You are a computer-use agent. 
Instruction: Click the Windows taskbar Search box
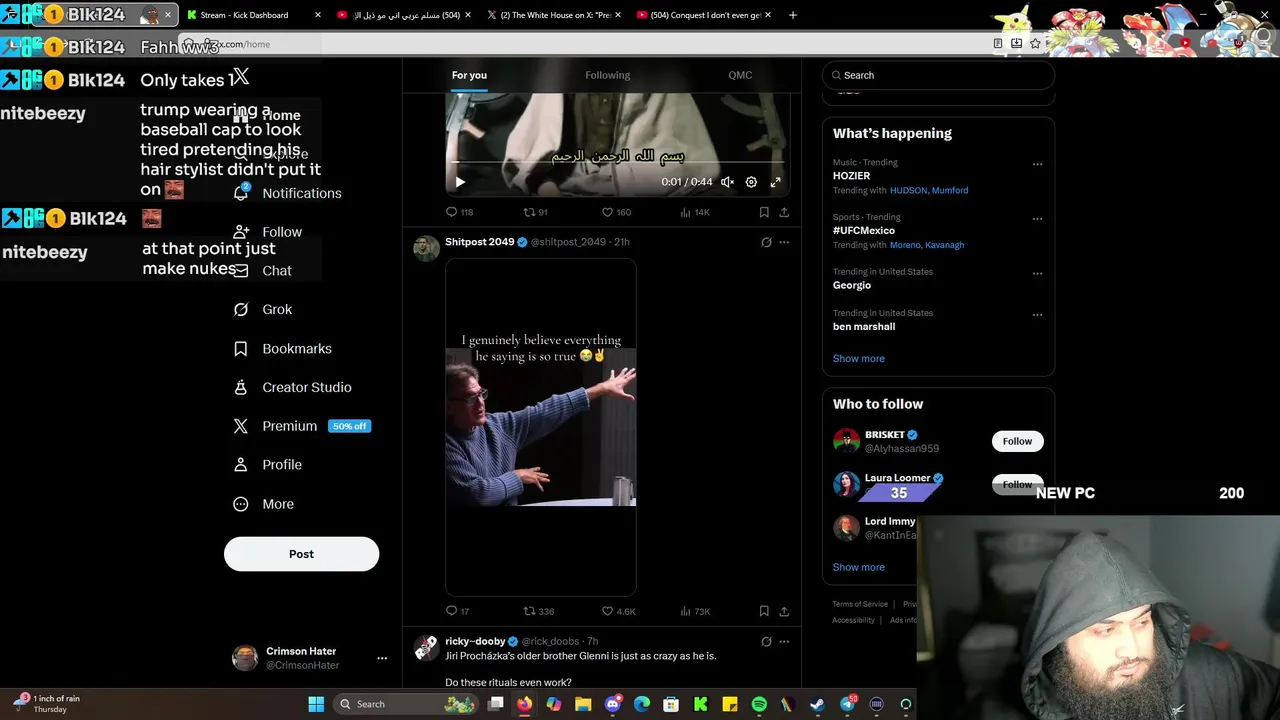[405, 704]
